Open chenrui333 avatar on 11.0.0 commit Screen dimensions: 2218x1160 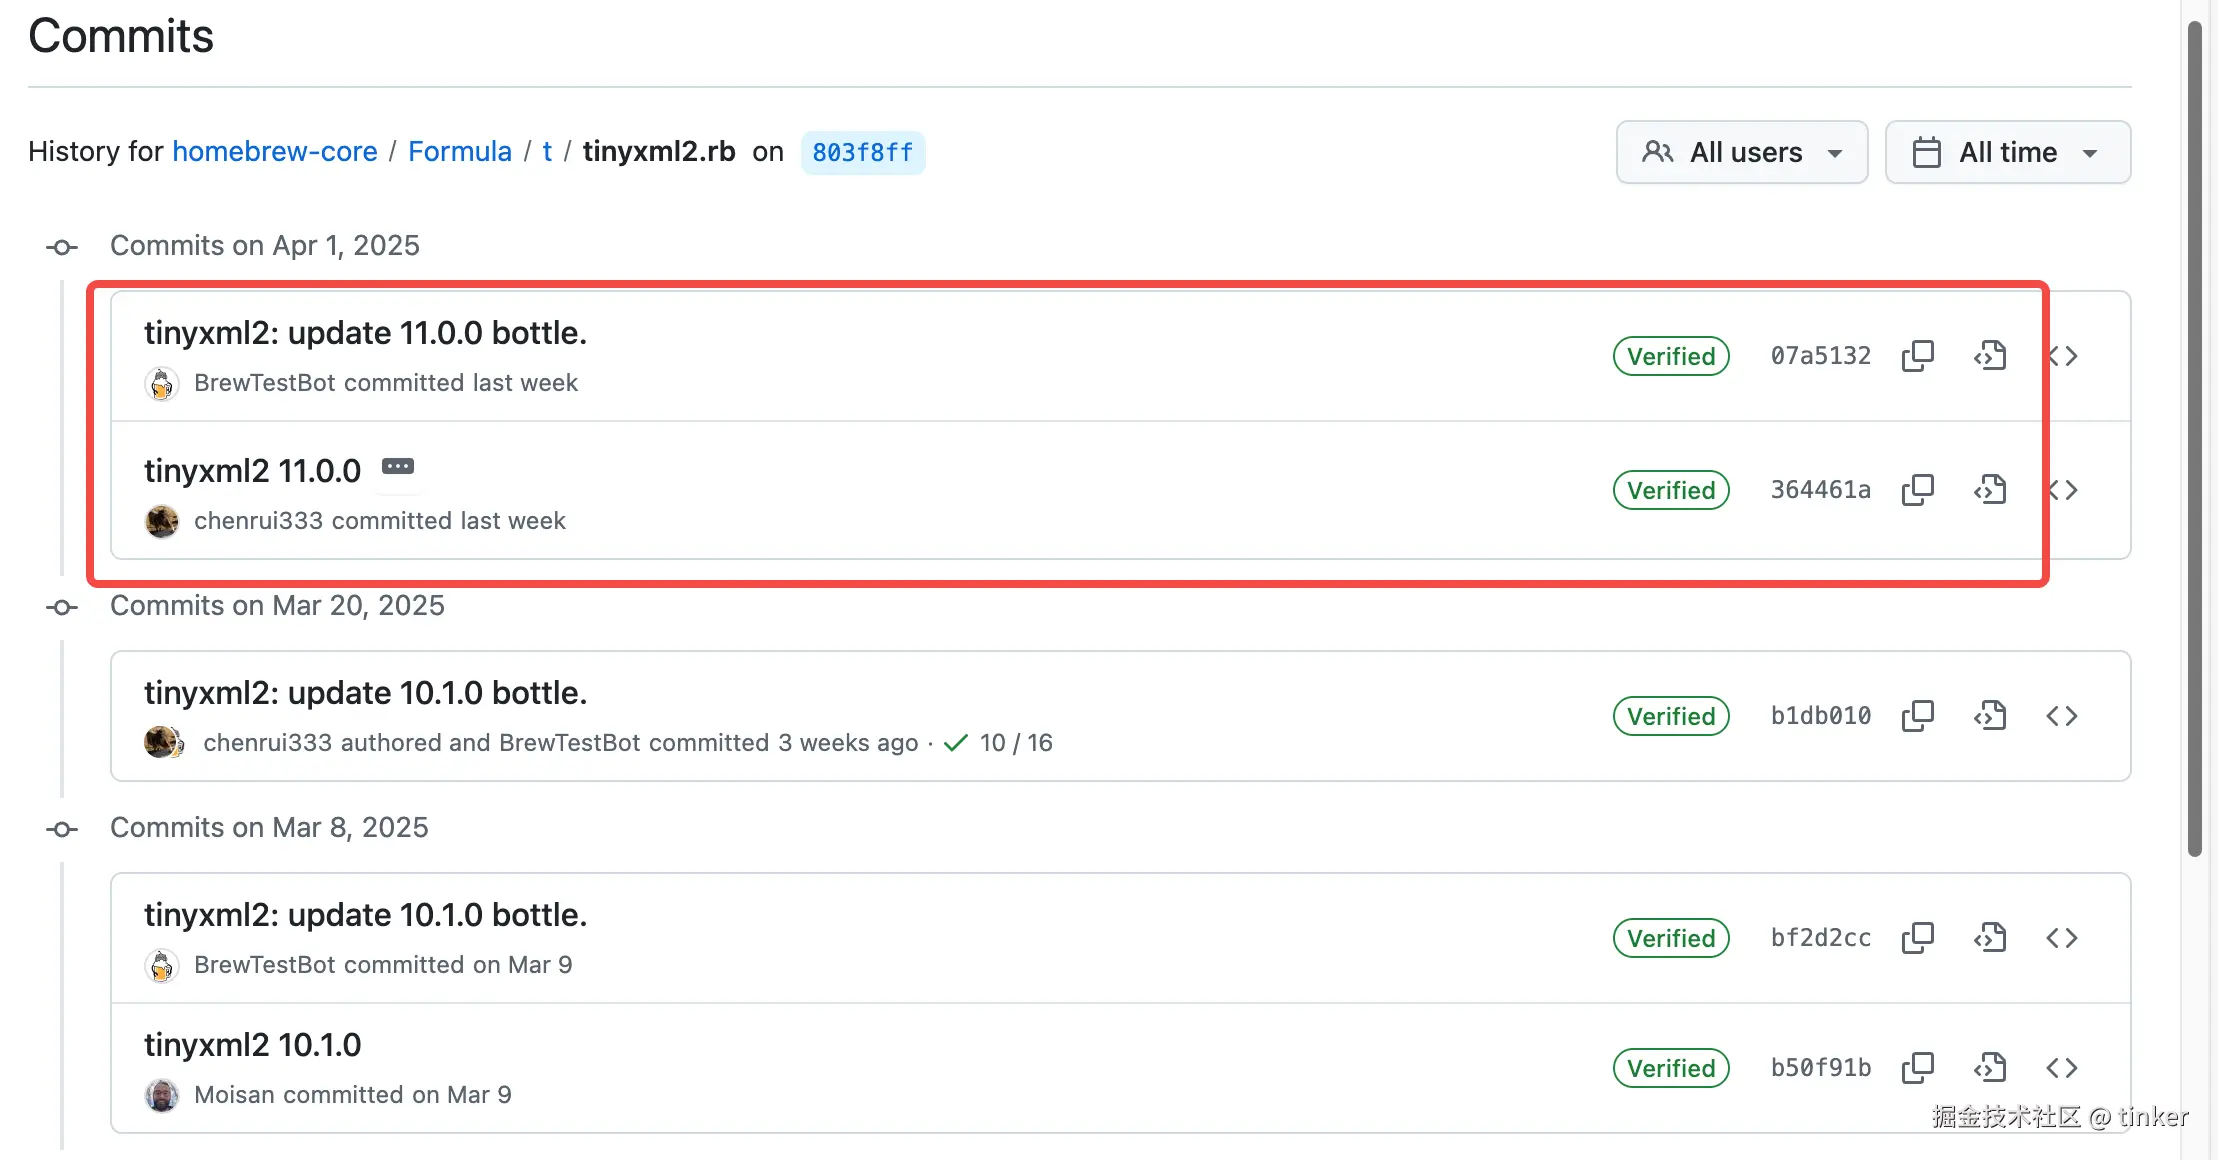[162, 521]
